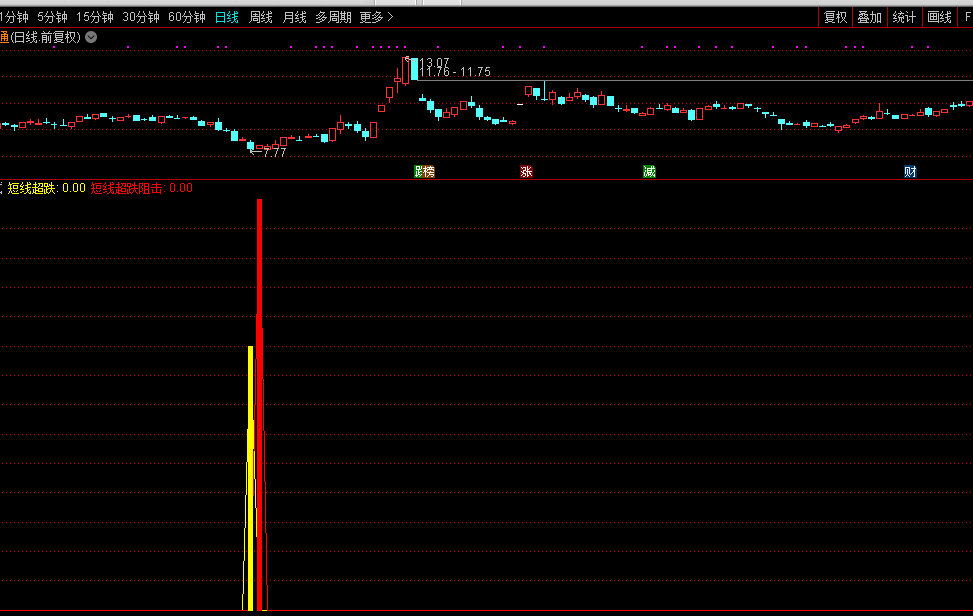The width and height of the screenshot is (973, 616).
Task: Click the 复权 button
Action: [835, 17]
